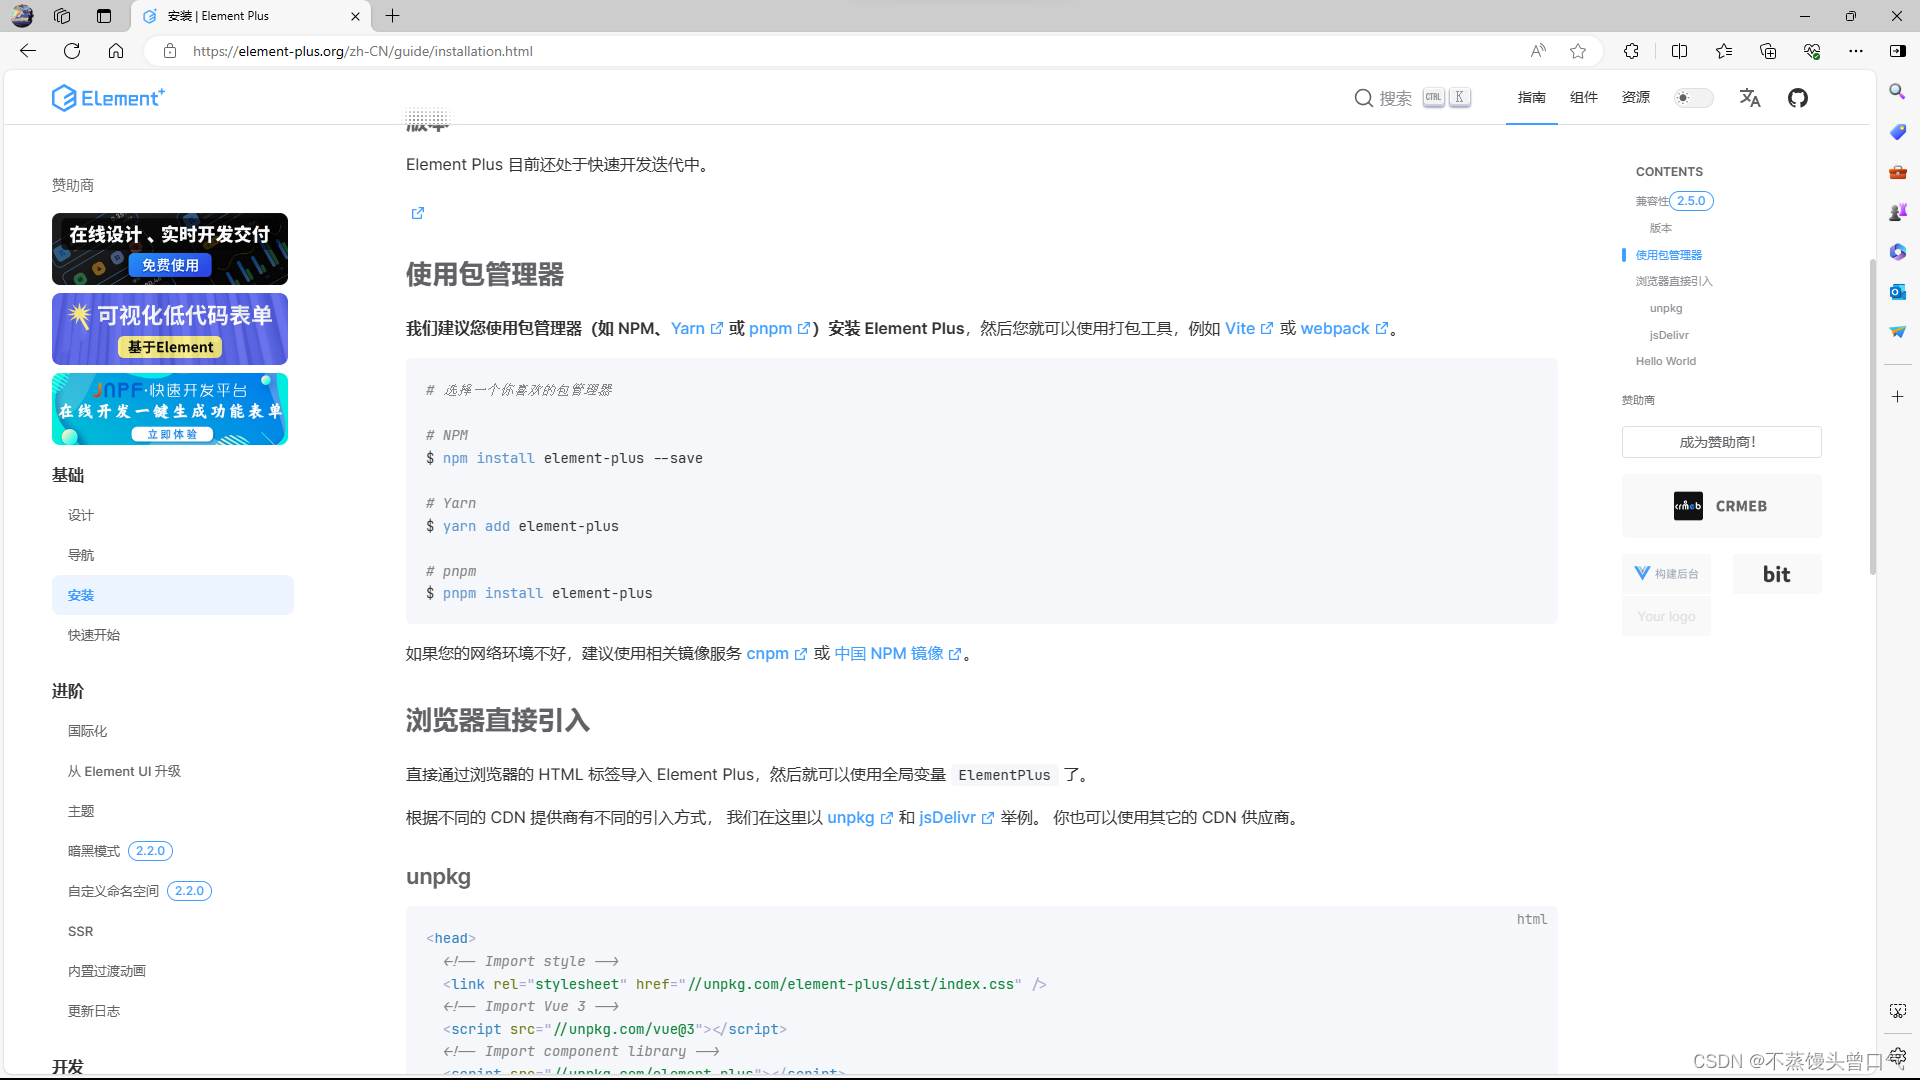This screenshot has width=1920, height=1080.
Task: Open SSR sidebar item
Action: pyautogui.click(x=80, y=931)
